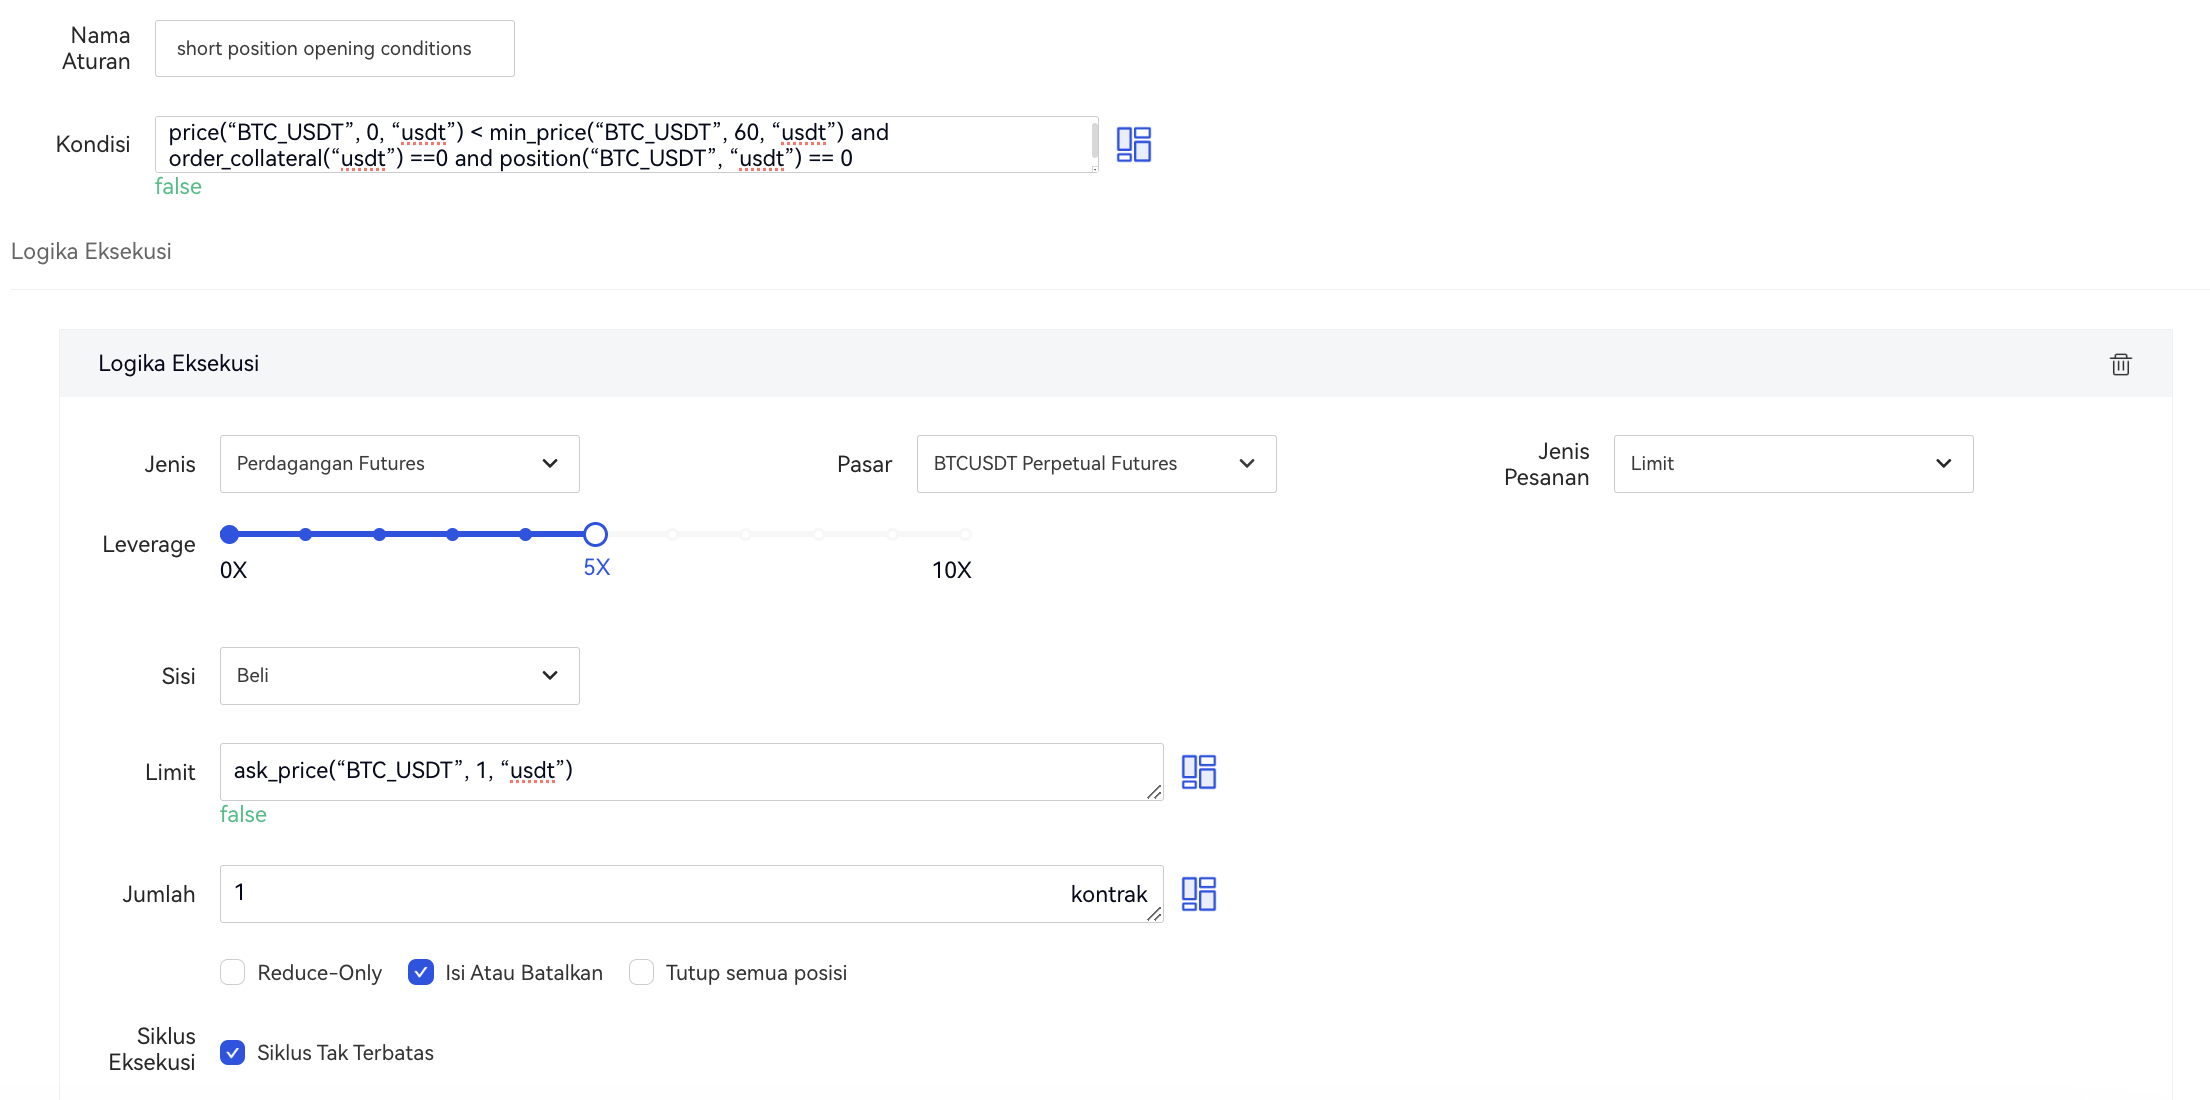Open formula builder icon beside Limit field
The height and width of the screenshot is (1100, 2210).
[1198, 772]
